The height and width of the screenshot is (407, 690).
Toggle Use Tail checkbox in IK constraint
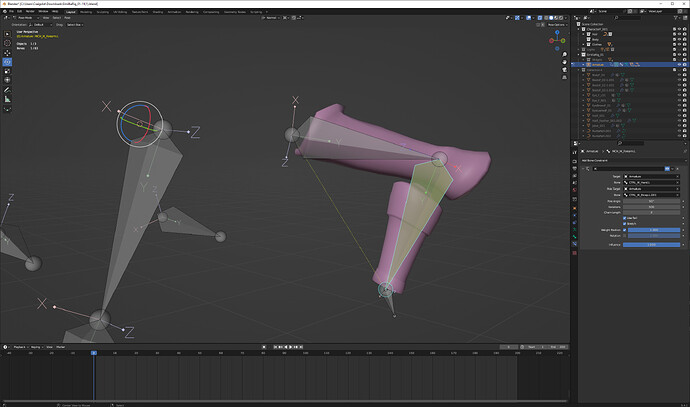624,218
